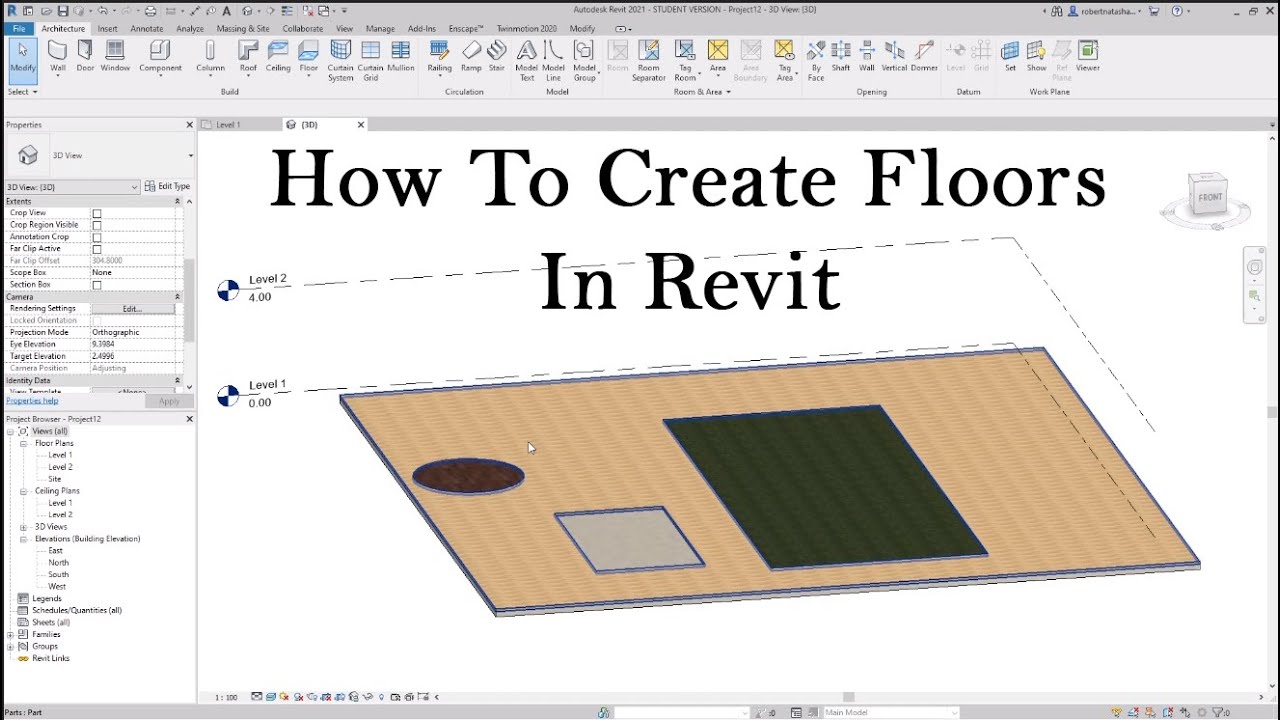Collapse the Floor Plans tree node
The image size is (1280, 720).
24,443
